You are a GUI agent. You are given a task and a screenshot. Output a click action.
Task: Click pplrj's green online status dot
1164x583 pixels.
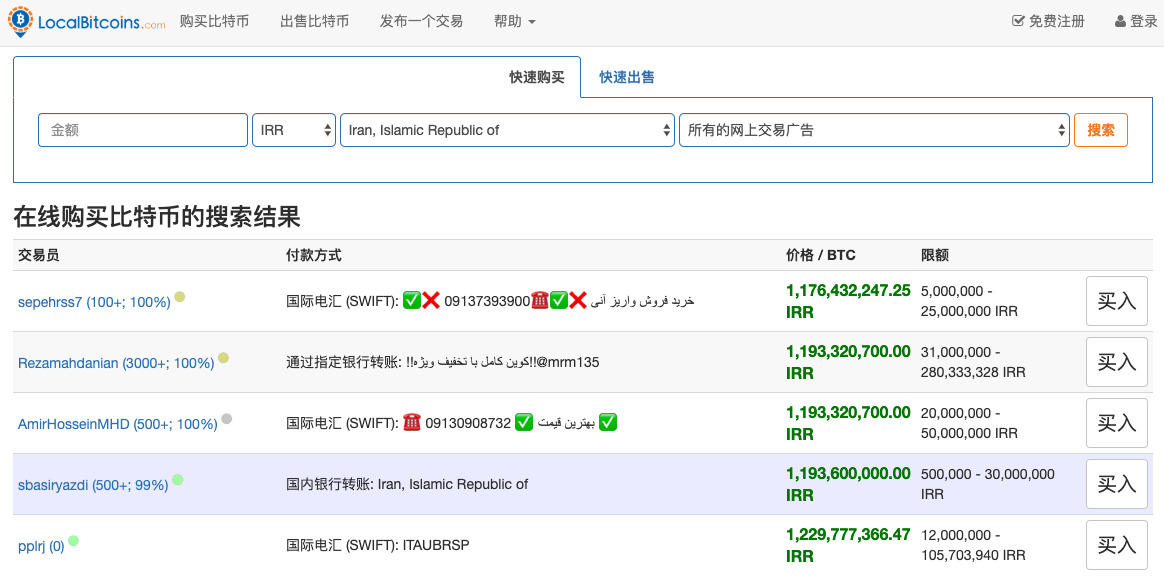tap(73, 541)
